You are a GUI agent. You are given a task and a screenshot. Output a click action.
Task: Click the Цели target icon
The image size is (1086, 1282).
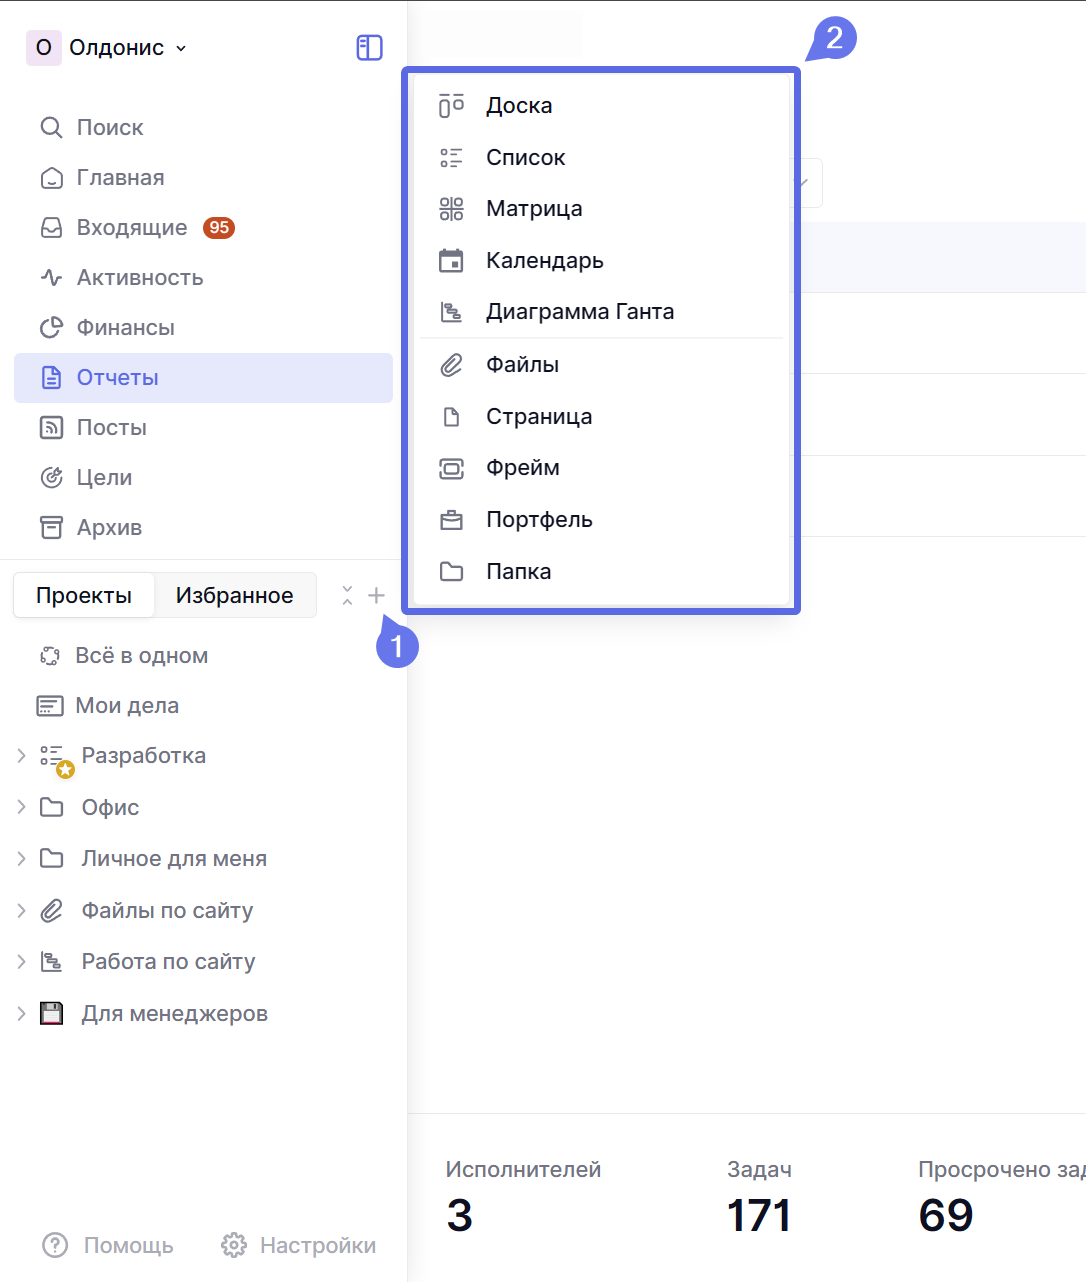click(51, 478)
